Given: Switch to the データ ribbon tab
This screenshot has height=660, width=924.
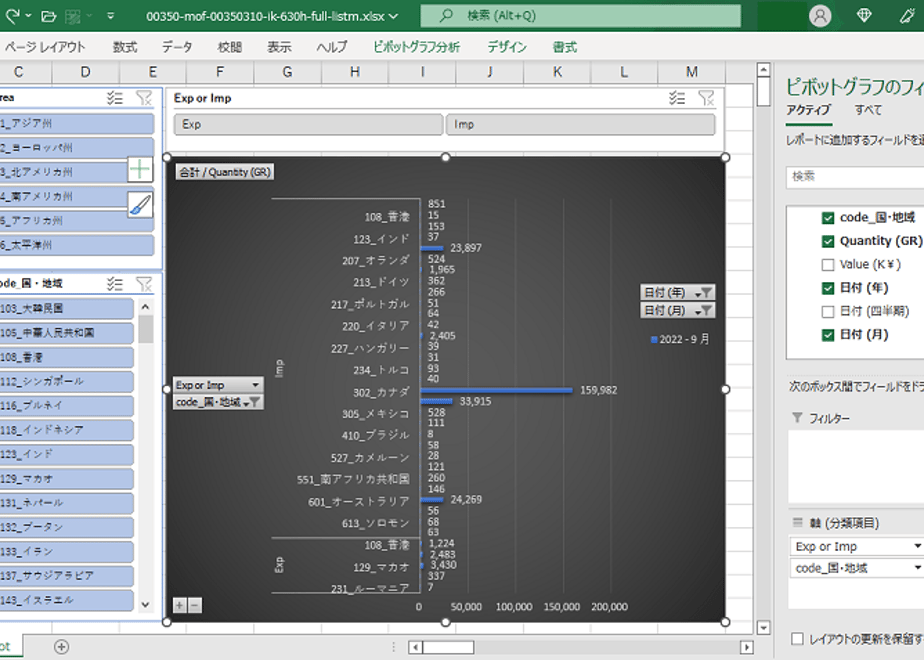Looking at the screenshot, I should tap(177, 47).
